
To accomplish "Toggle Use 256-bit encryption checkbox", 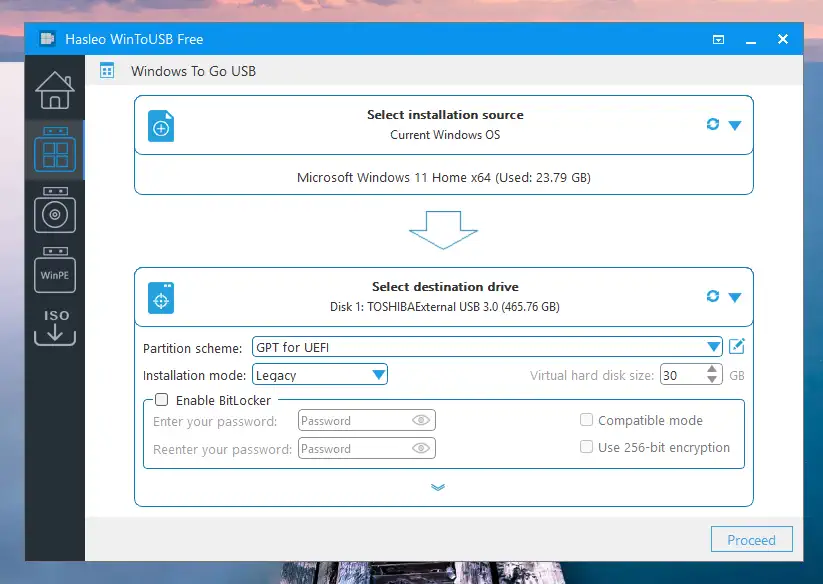I will coord(586,447).
